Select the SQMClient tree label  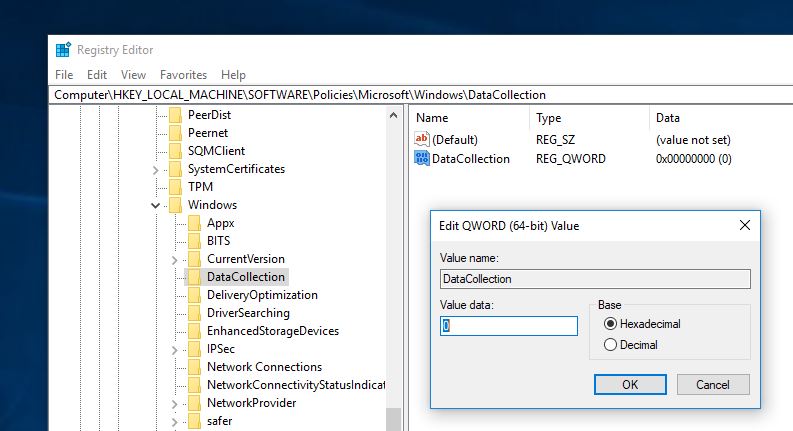tap(216, 151)
